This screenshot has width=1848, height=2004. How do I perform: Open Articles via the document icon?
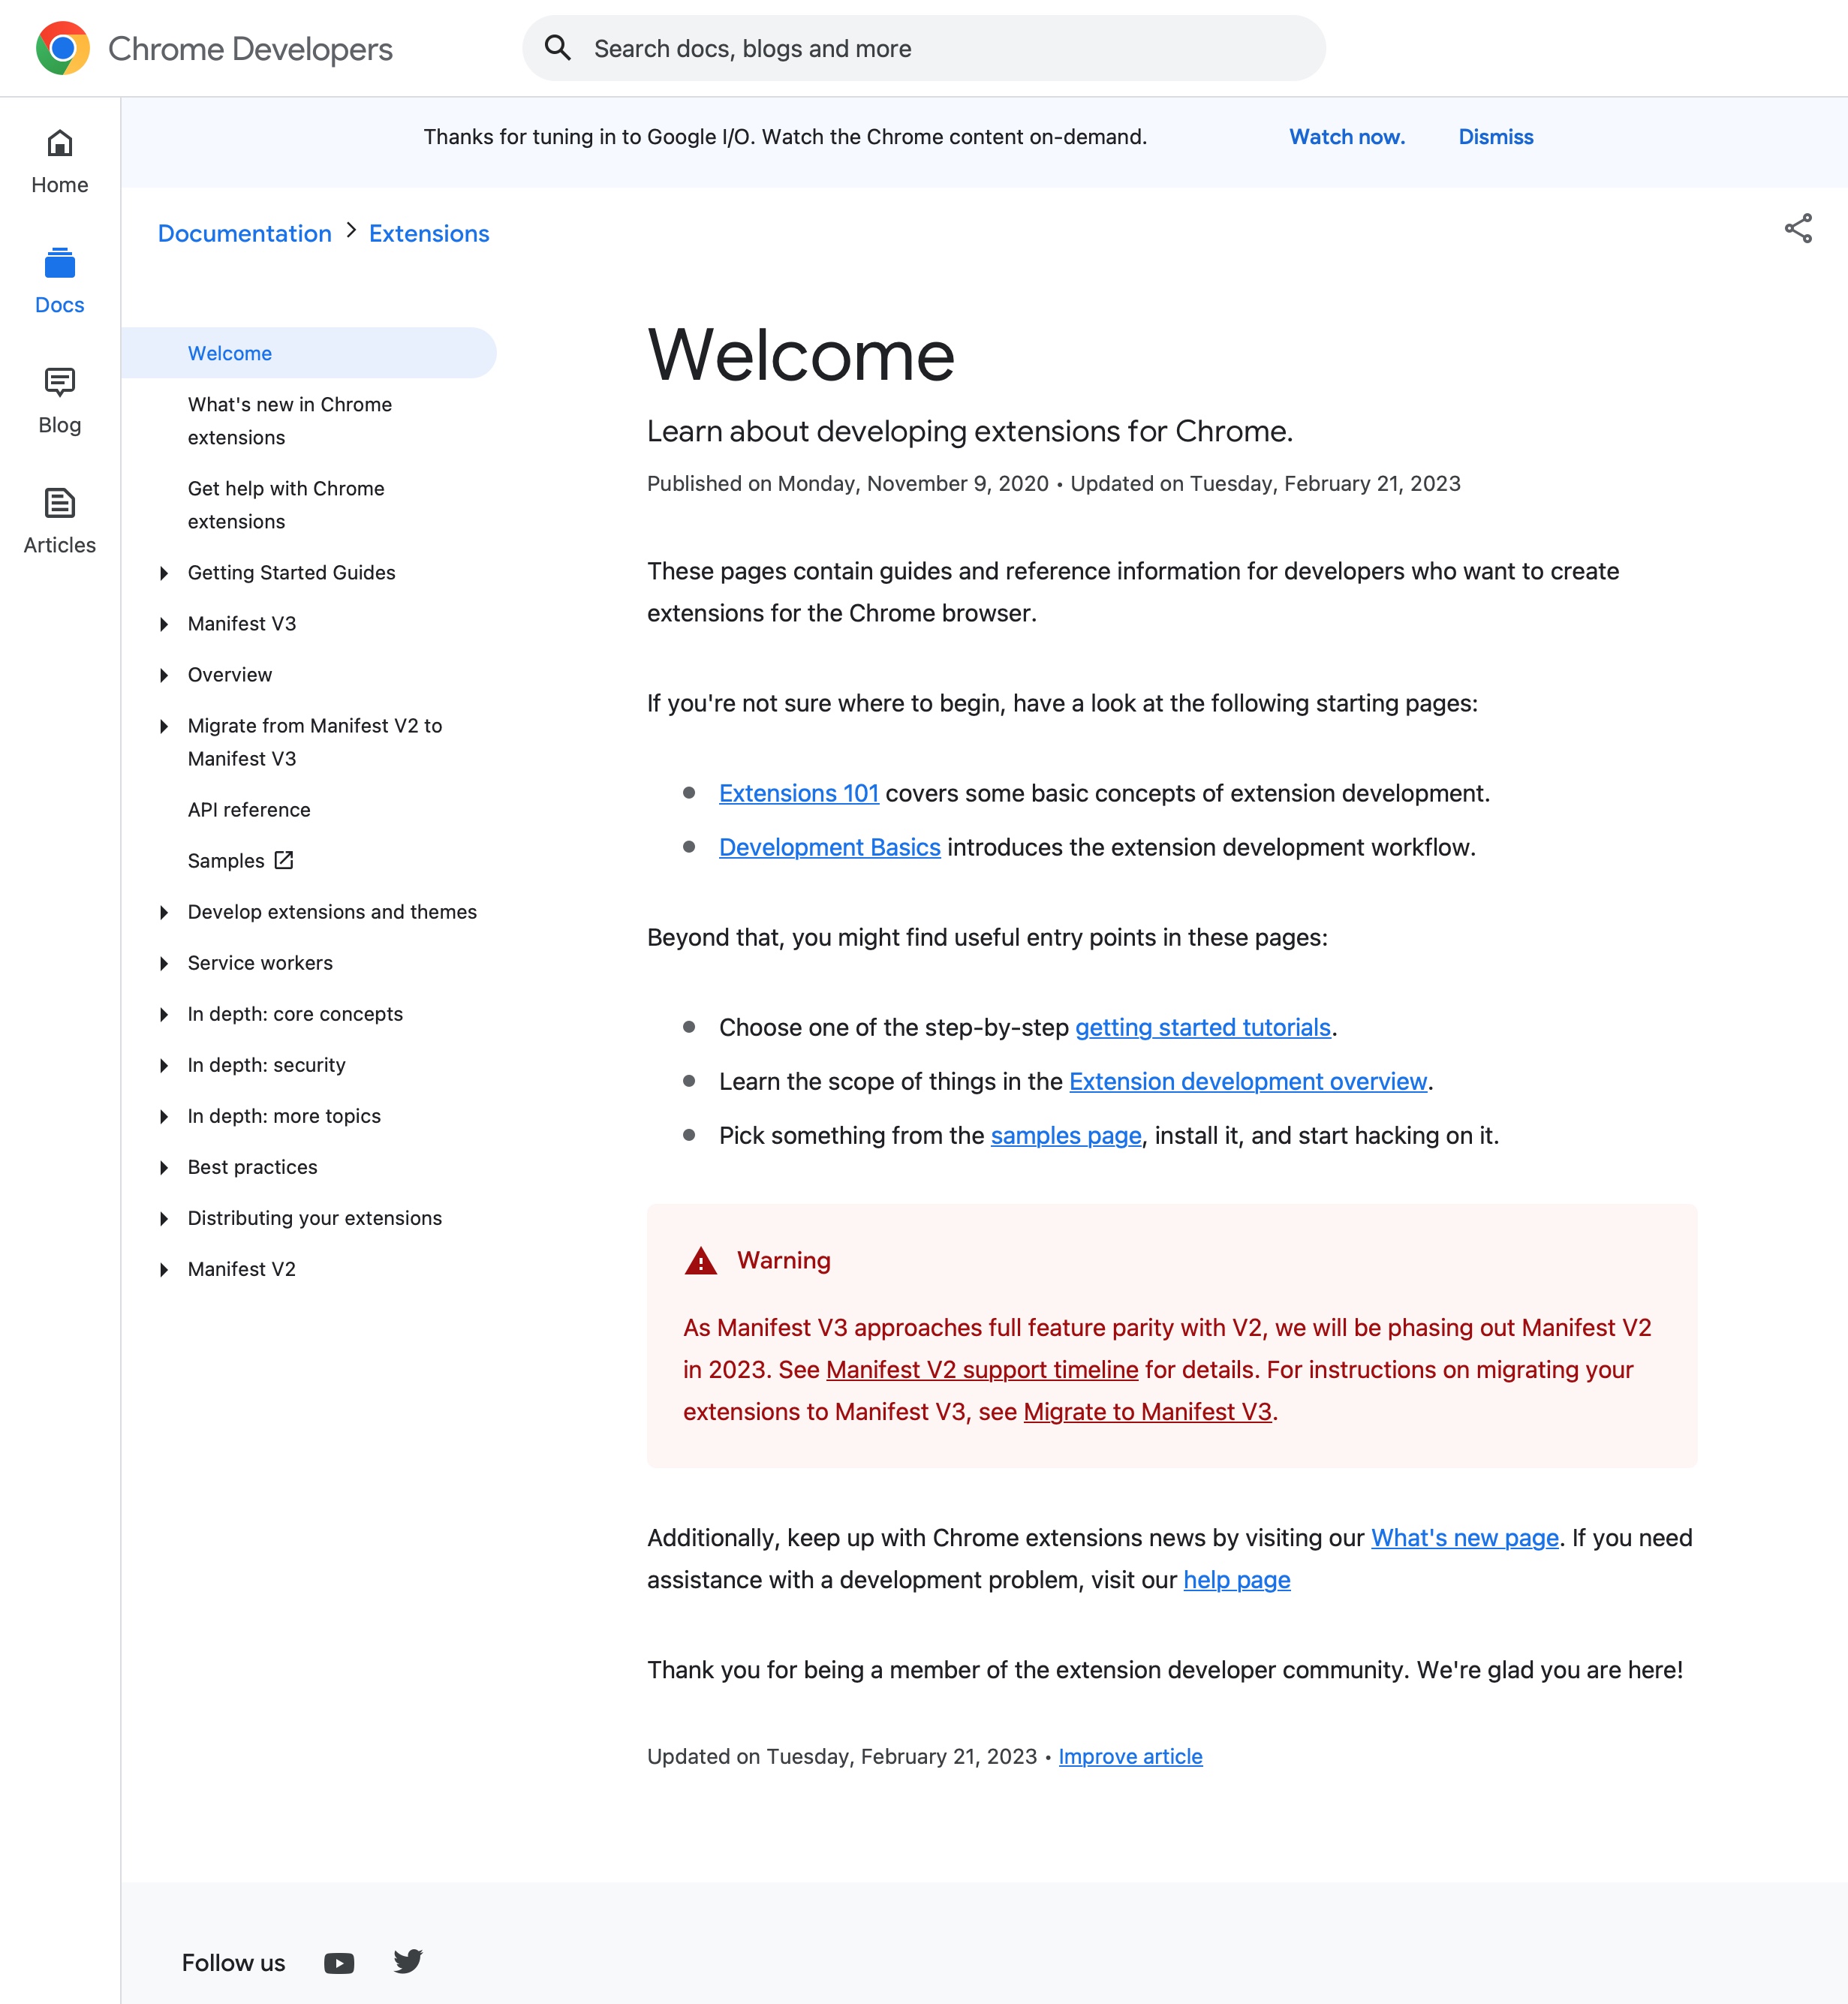tap(60, 503)
